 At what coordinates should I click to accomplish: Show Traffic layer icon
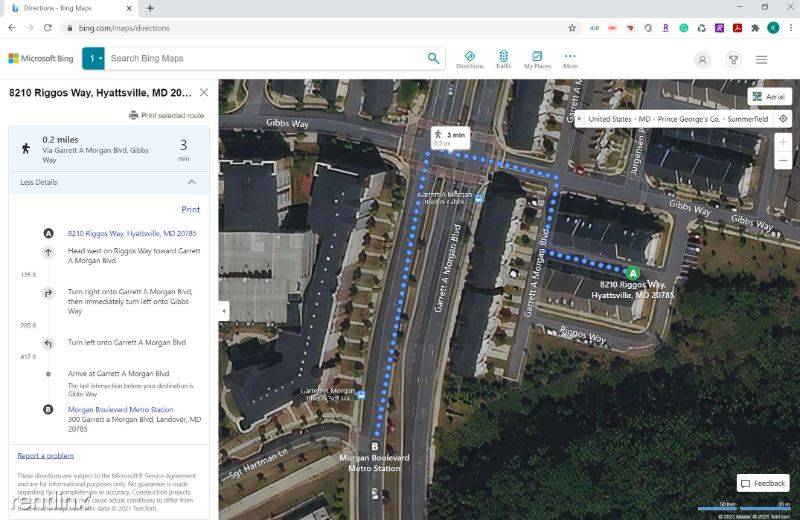coord(503,59)
